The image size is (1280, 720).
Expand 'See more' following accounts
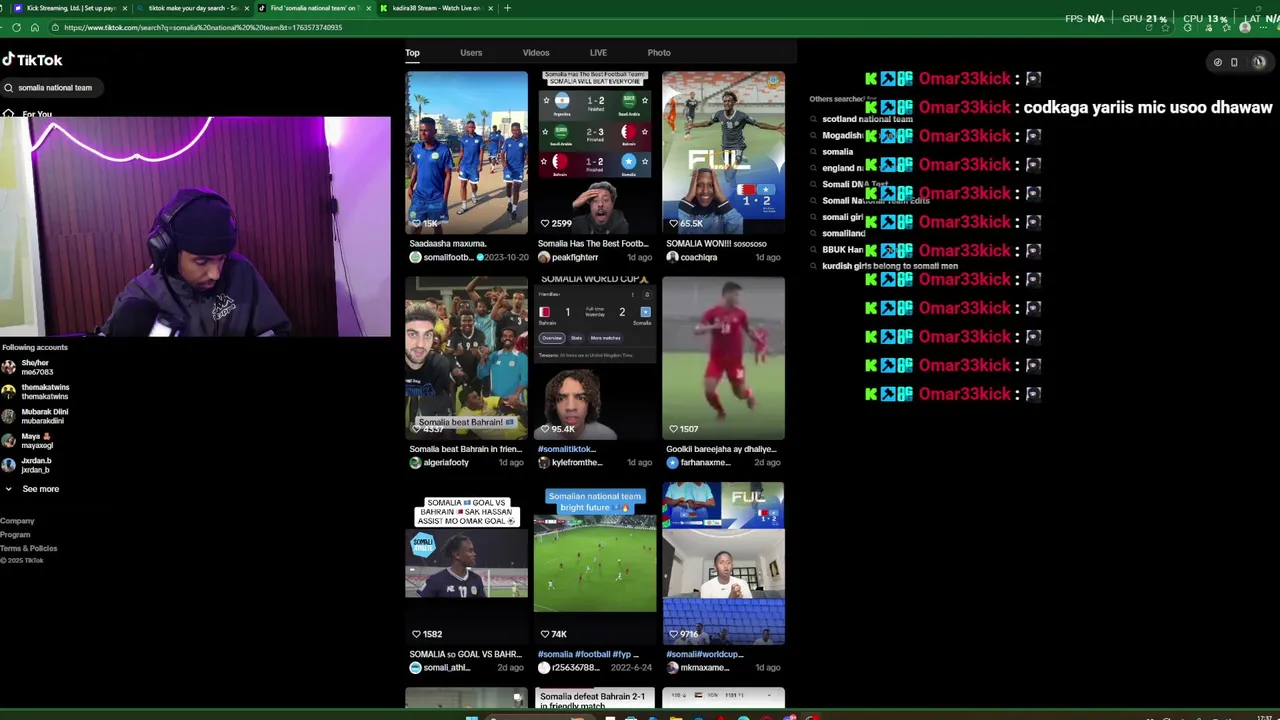32,489
